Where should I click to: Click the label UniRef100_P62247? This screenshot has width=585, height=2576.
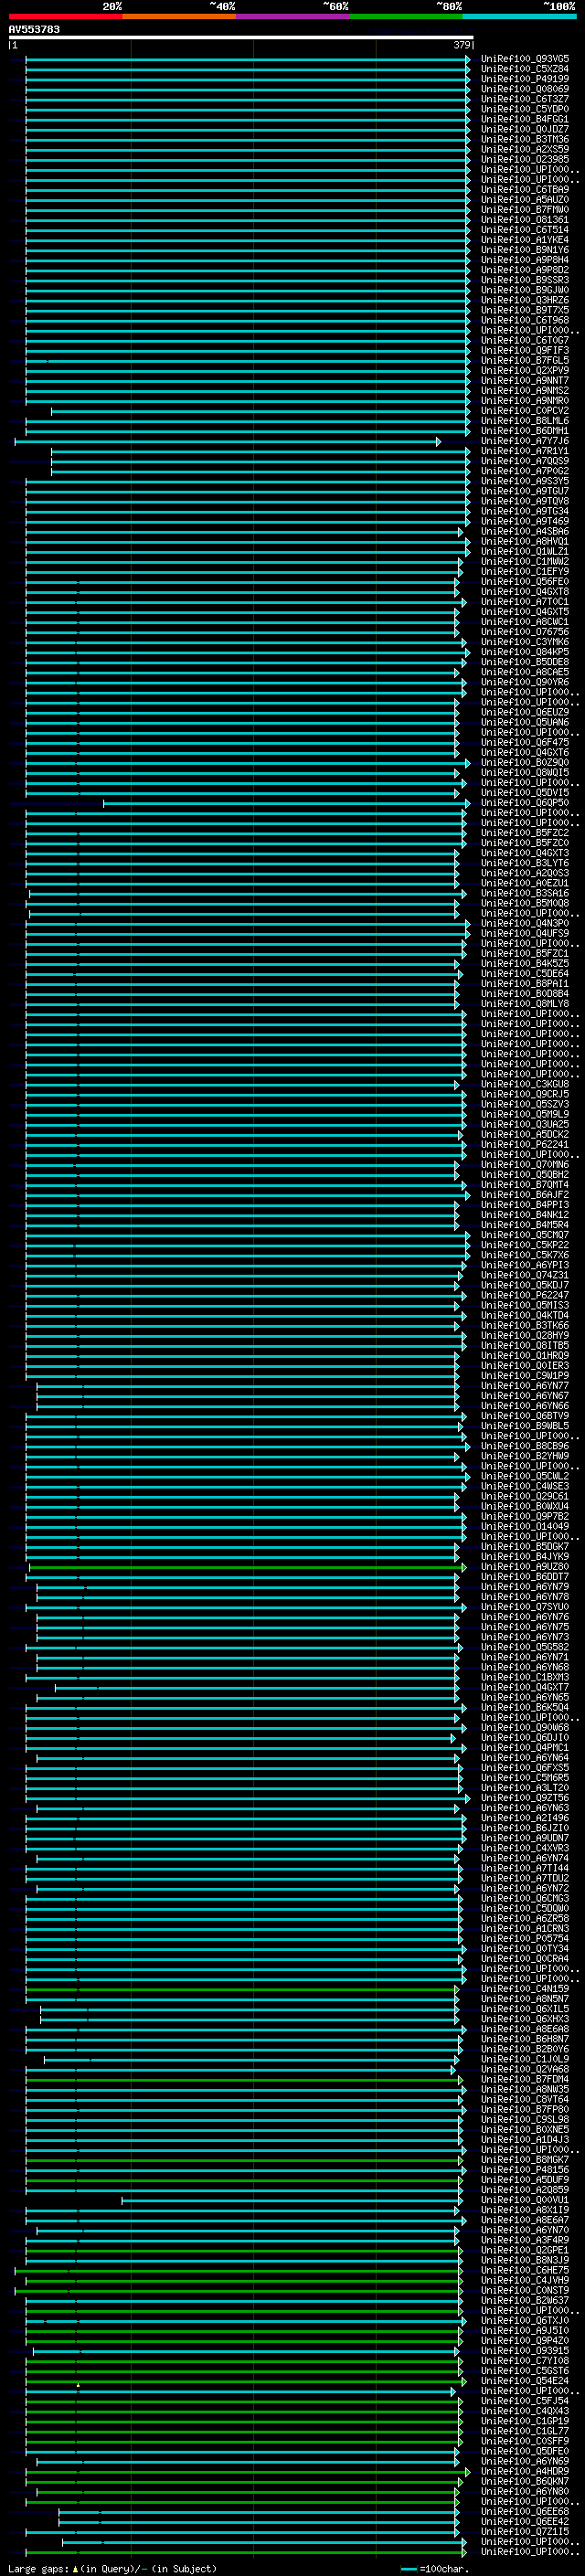click(x=525, y=1295)
